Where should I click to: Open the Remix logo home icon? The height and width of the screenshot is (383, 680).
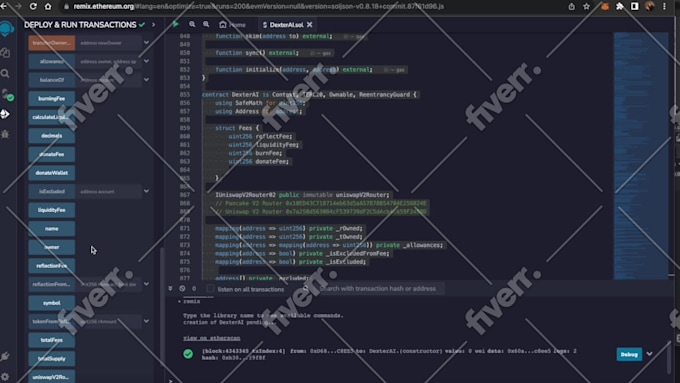coord(7,29)
